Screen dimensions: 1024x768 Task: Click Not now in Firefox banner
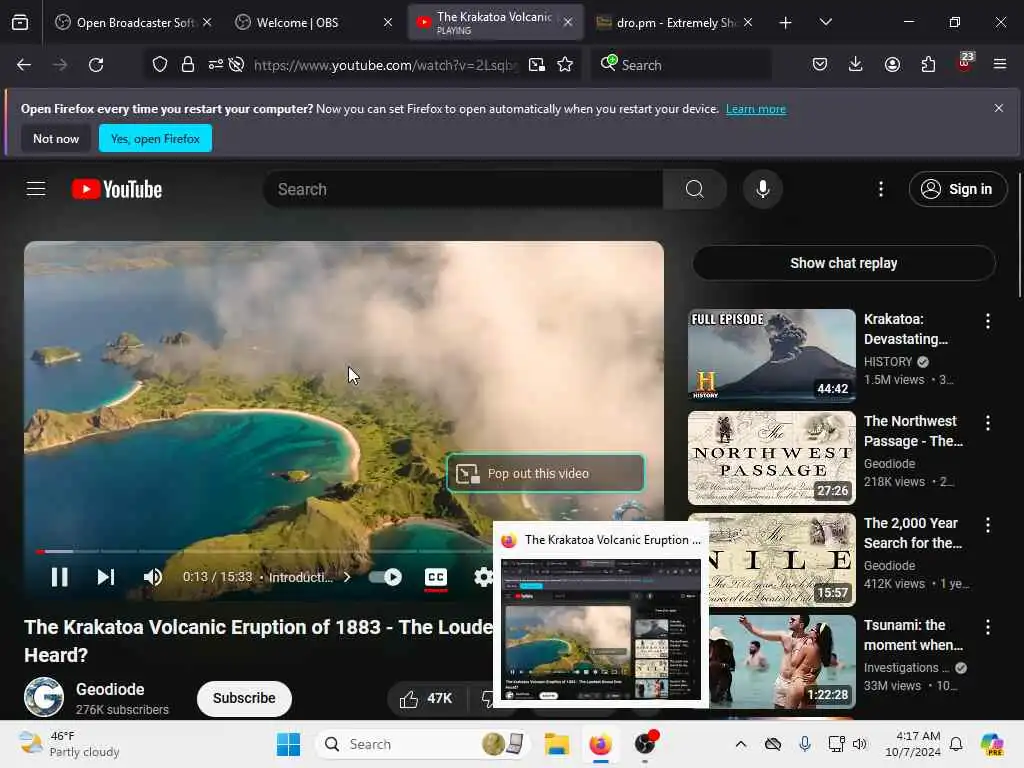point(56,138)
